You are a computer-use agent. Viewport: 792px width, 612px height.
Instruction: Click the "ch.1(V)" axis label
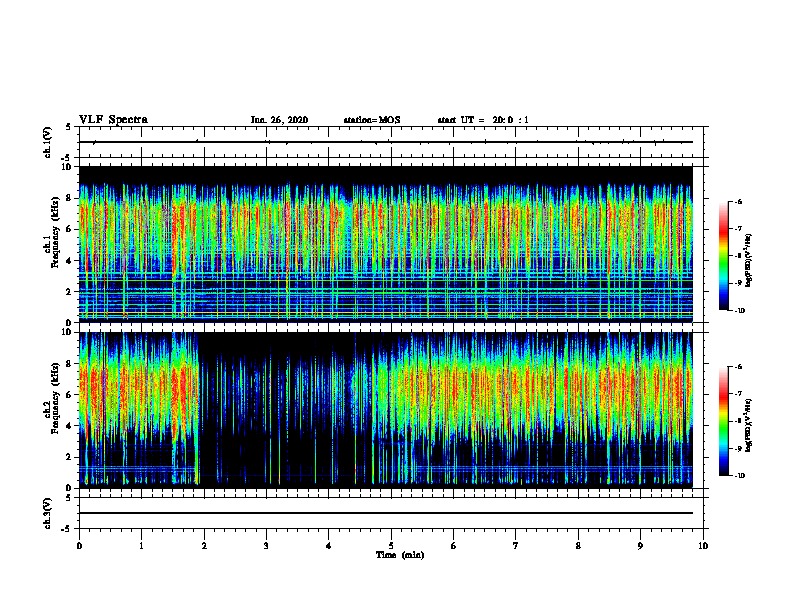48,142
